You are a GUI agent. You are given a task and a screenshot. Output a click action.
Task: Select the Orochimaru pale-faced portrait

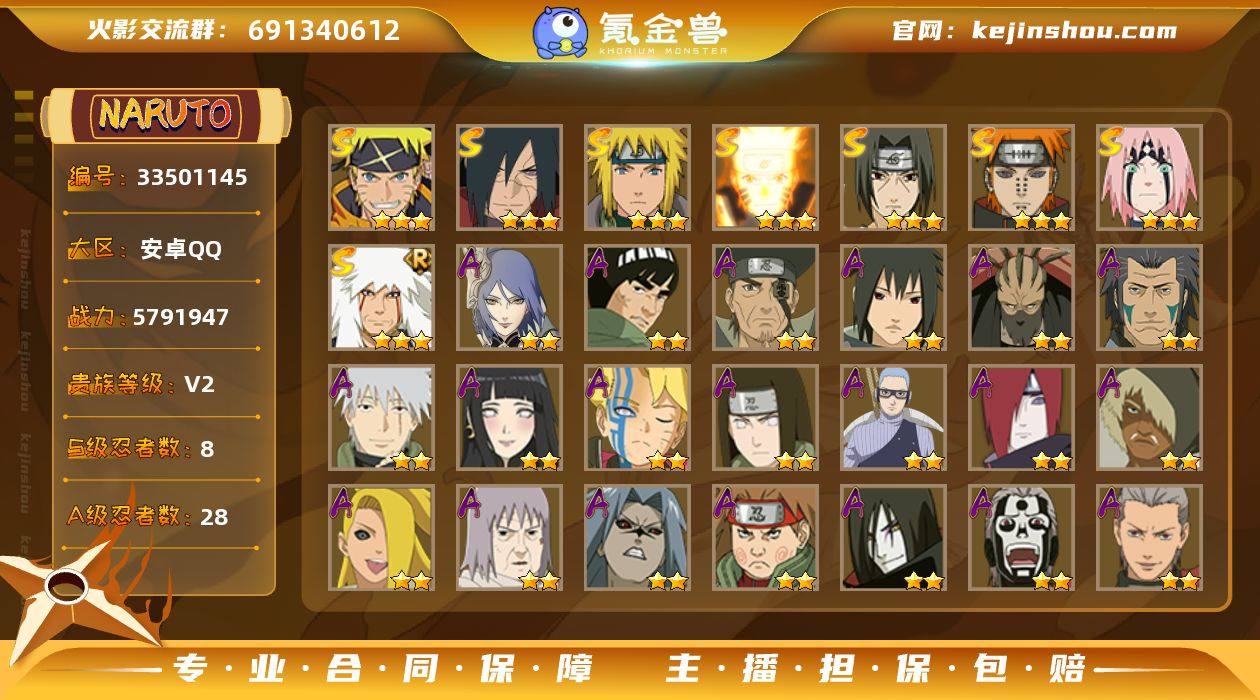893,538
